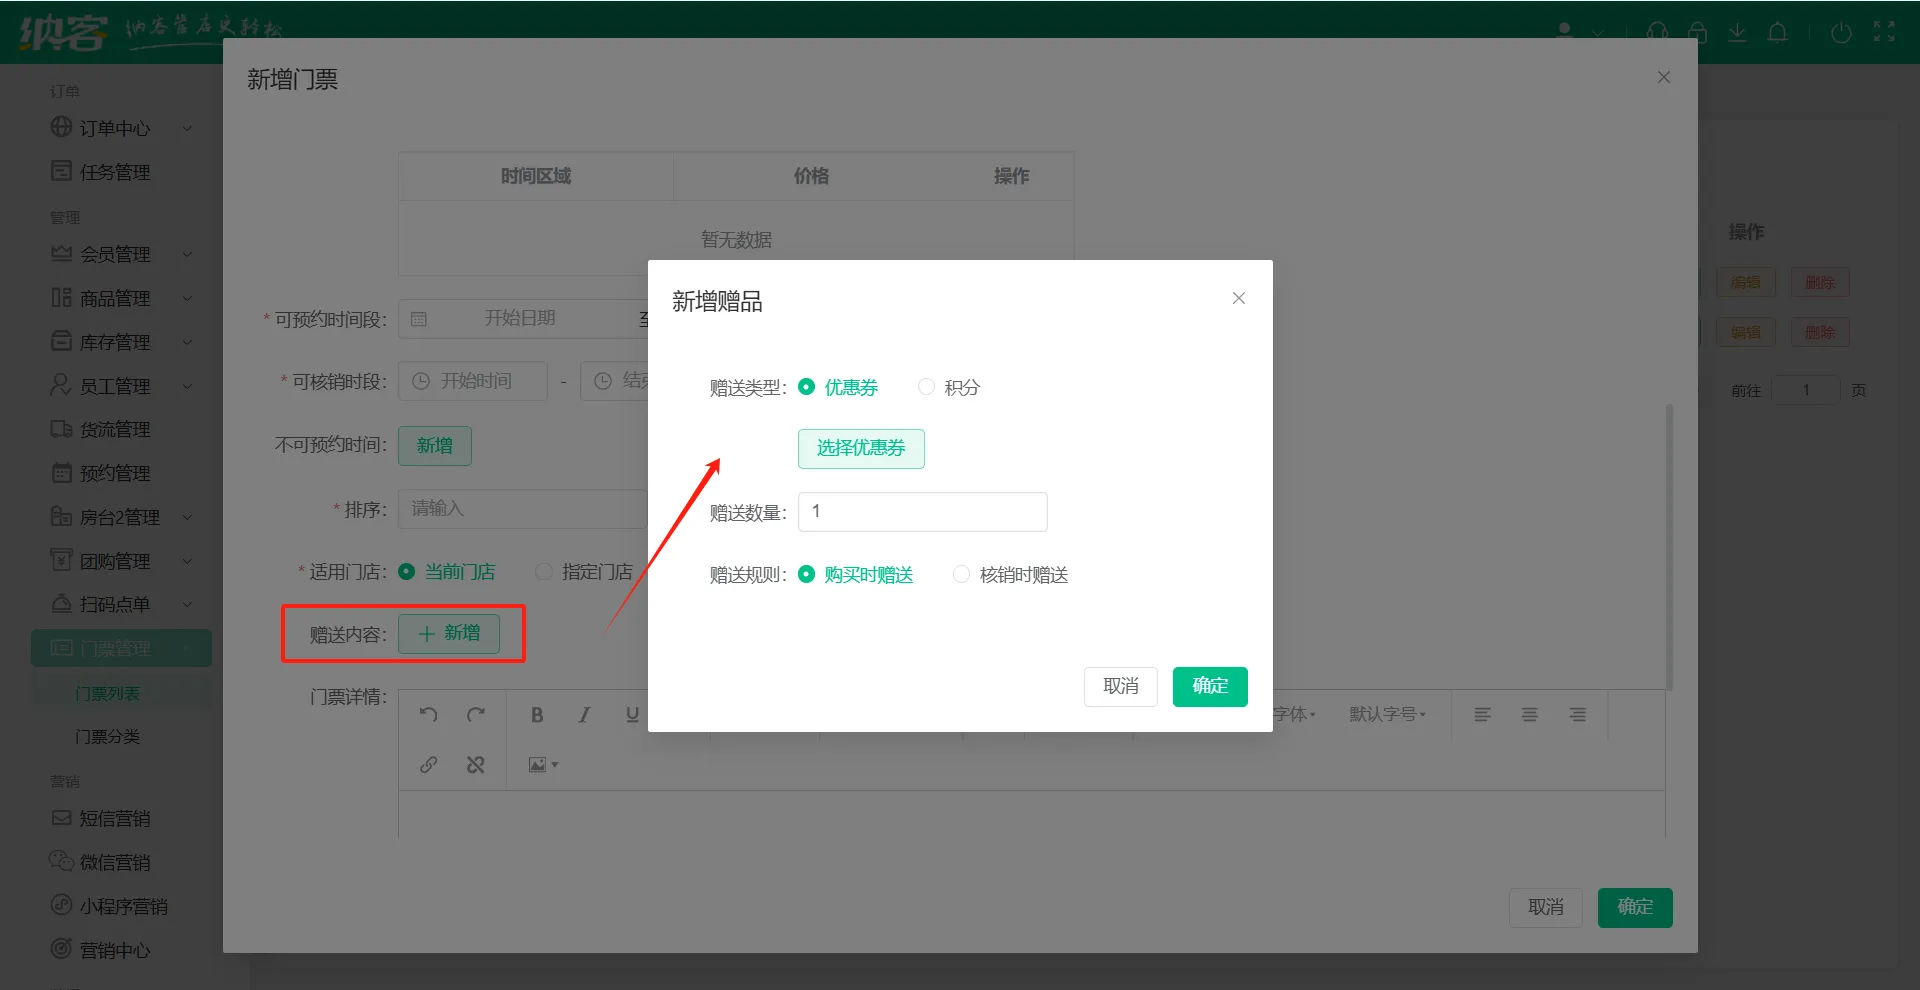The height and width of the screenshot is (990, 1920).
Task: Open 任务管理 in the sidebar
Action: point(114,172)
